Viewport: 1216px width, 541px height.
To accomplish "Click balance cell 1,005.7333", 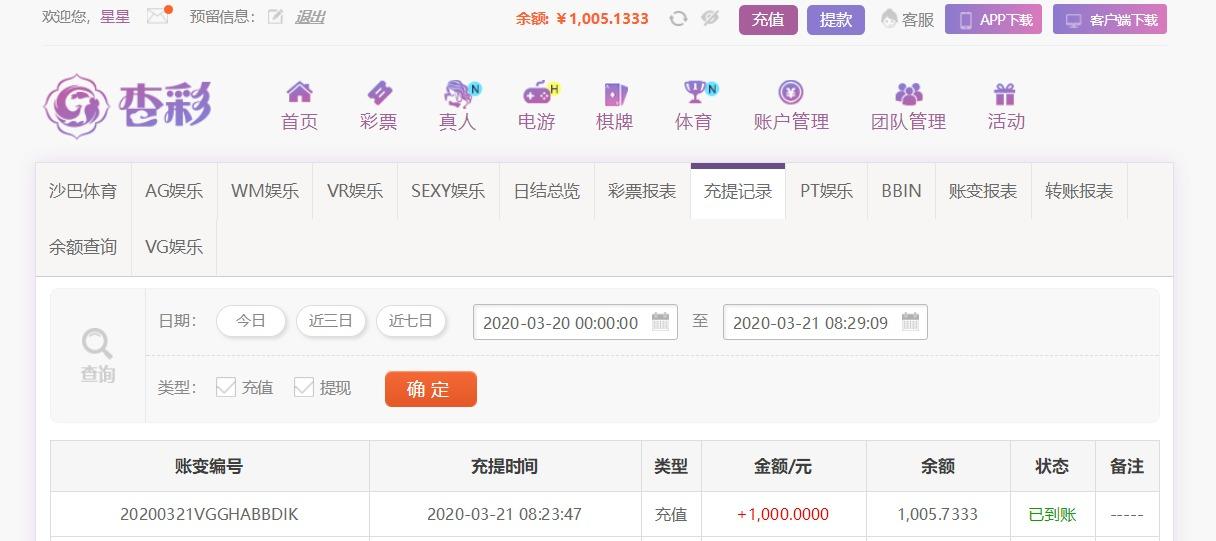I will click(938, 515).
